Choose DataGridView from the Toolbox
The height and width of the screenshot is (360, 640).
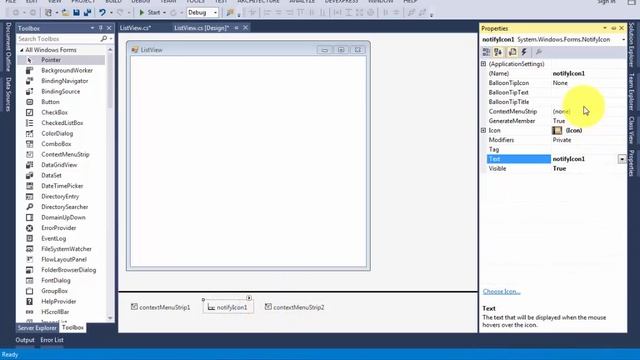click(x=61, y=165)
